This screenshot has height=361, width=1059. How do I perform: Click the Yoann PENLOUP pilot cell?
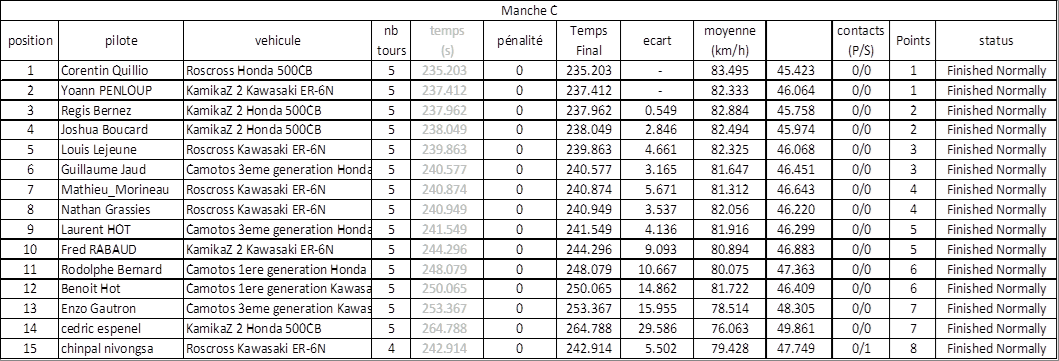(121, 90)
